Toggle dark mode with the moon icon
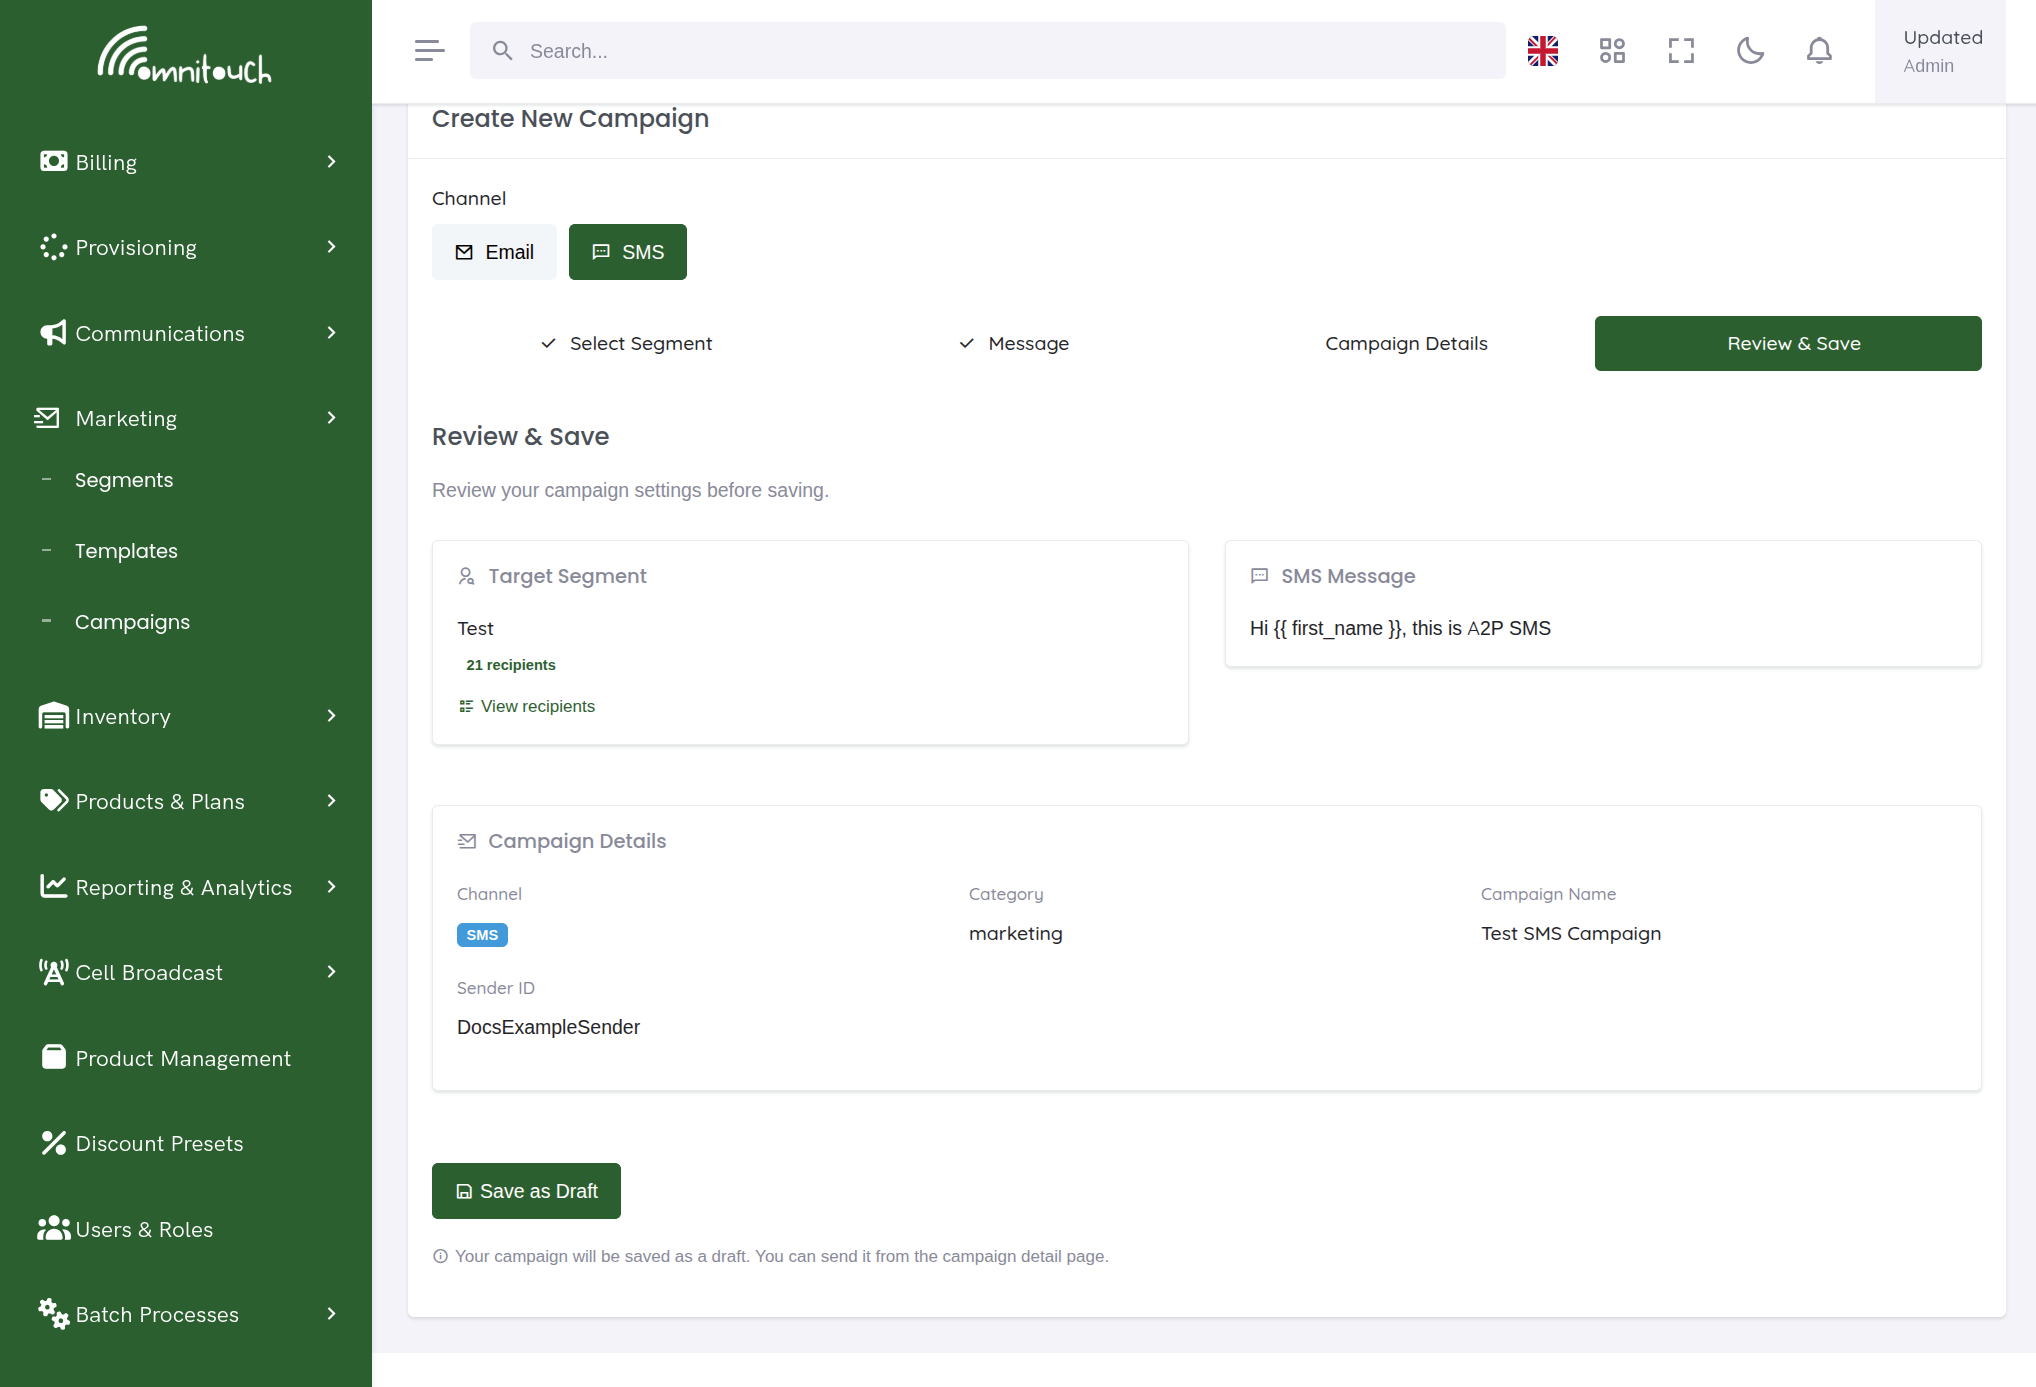 1750,51
